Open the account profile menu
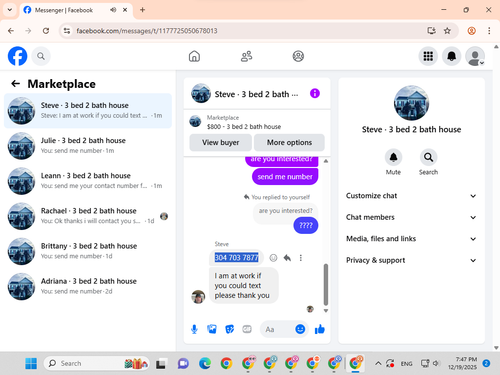500x375 pixels. tap(475, 56)
